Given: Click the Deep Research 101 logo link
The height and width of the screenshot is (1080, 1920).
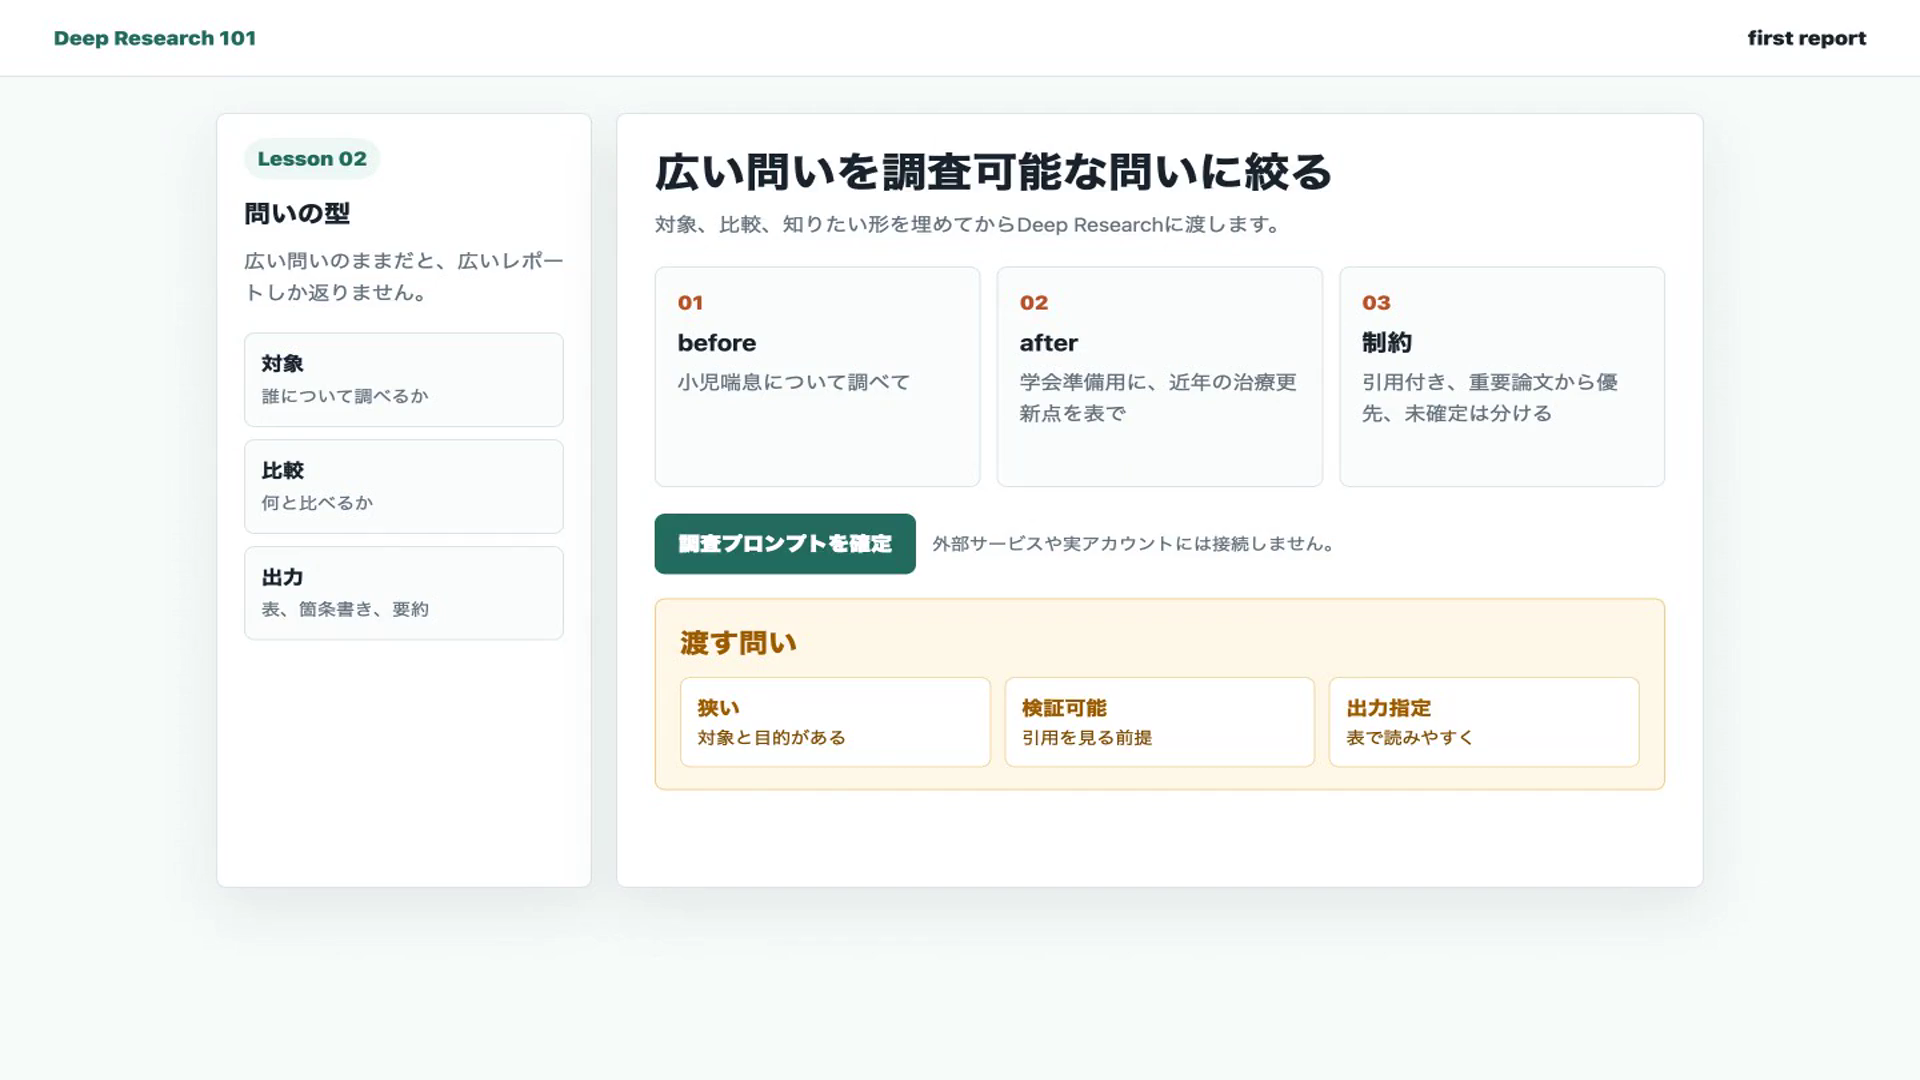Looking at the screenshot, I should [155, 38].
